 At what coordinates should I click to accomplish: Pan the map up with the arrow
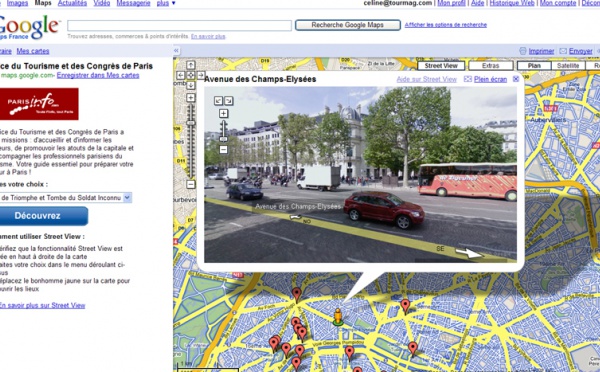(191, 65)
